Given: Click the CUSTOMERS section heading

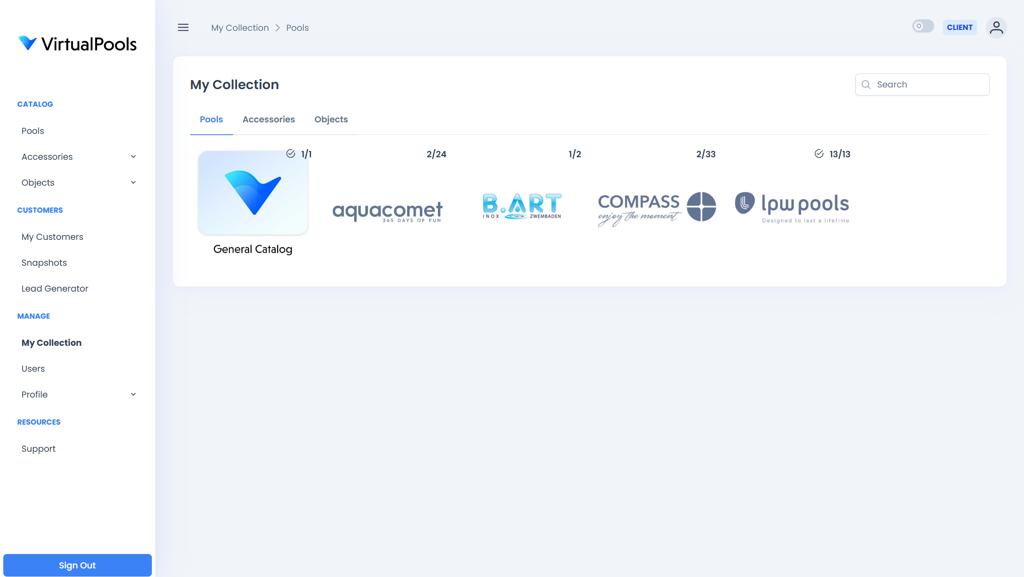Looking at the screenshot, I should 40,210.
